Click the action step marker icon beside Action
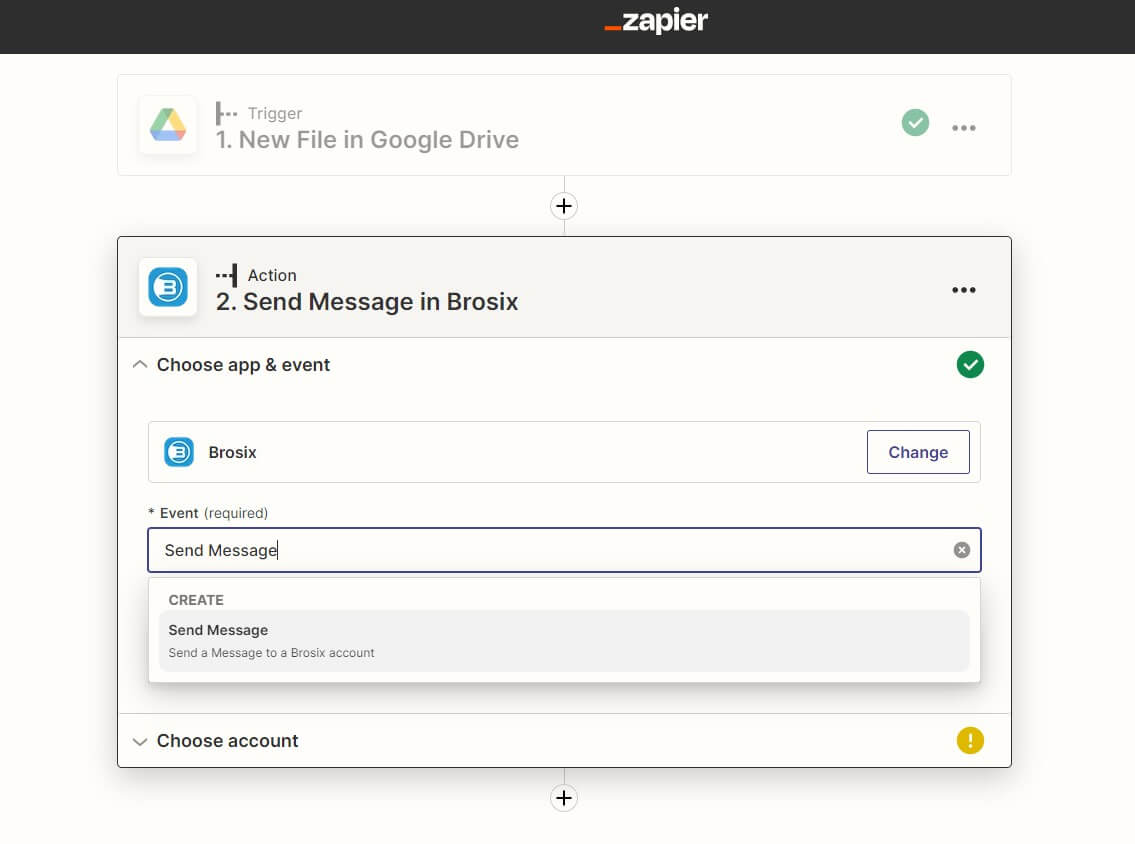1135x844 pixels. point(227,275)
